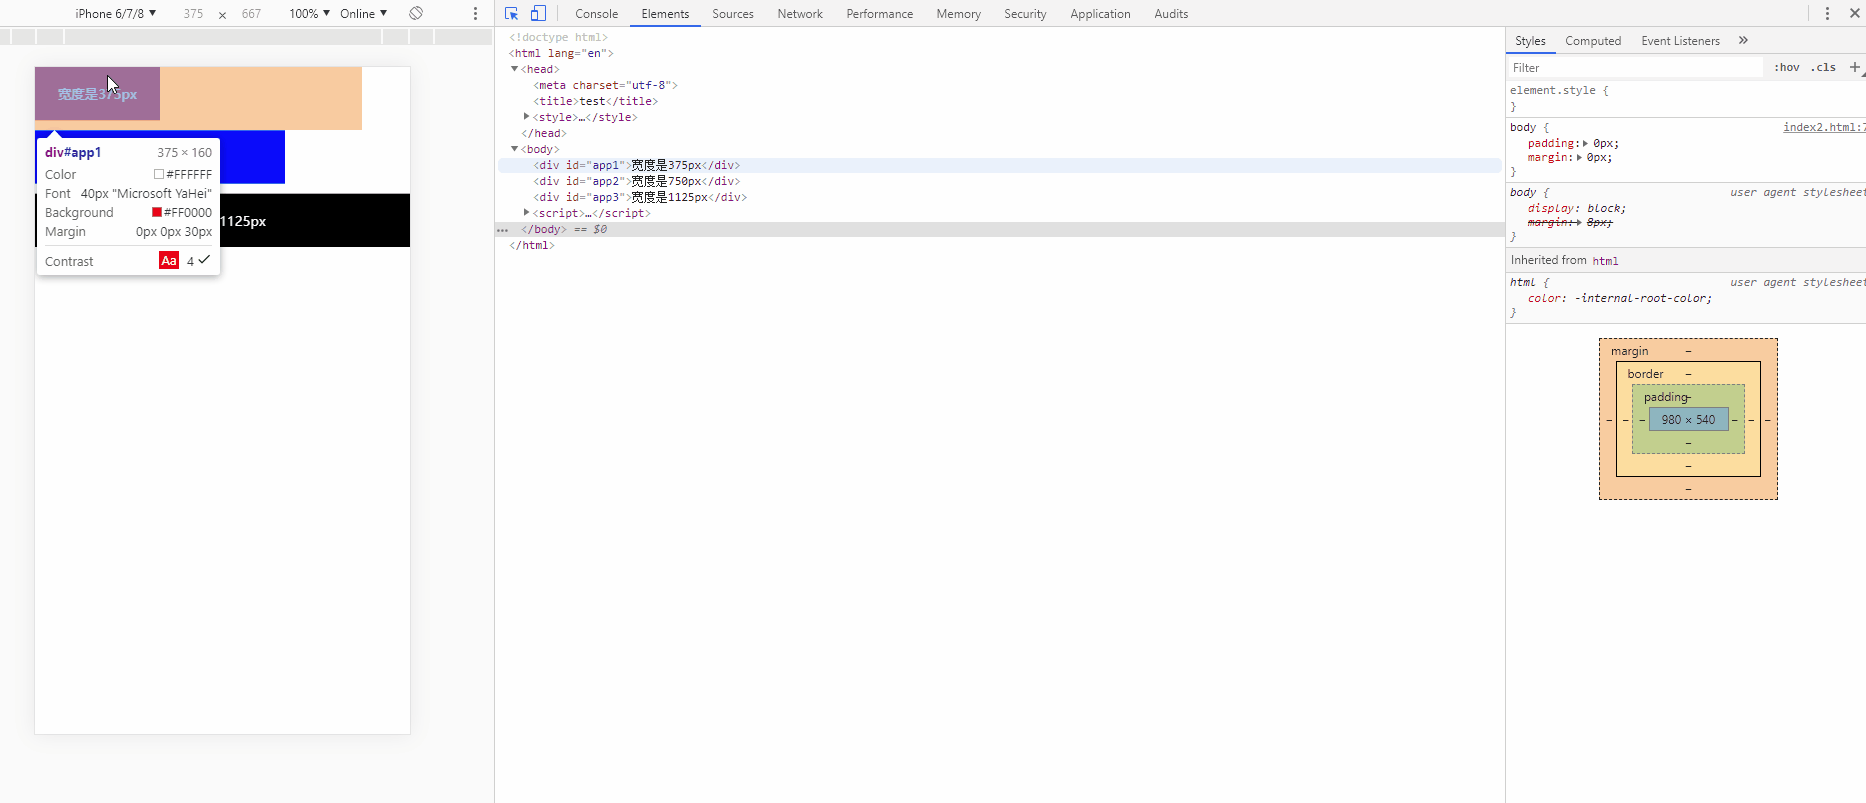
Task: Open the Application tab
Action: point(1100,14)
